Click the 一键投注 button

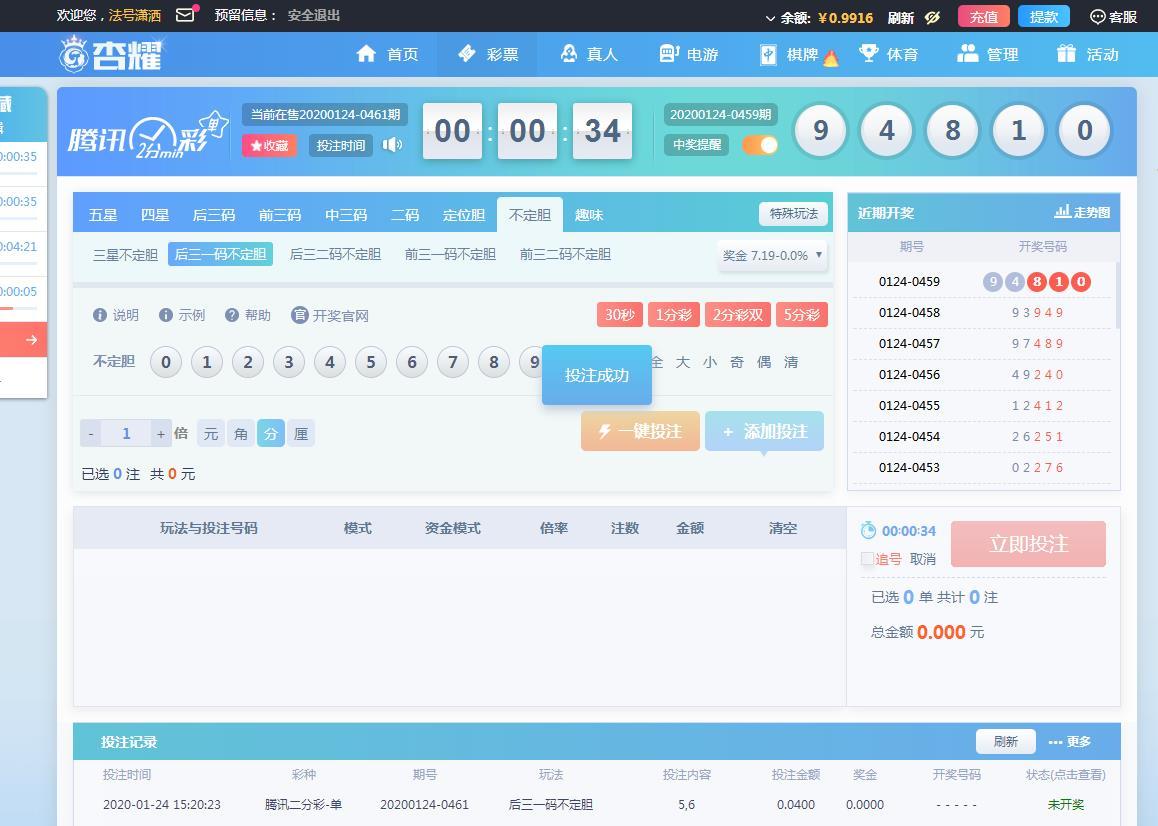pyautogui.click(x=640, y=431)
